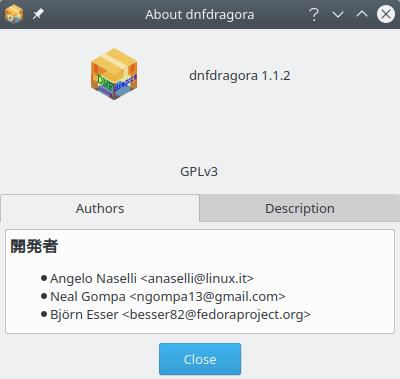This screenshot has width=400, height=379.
Task: Select Björn Esser author entry
Action: 180,314
